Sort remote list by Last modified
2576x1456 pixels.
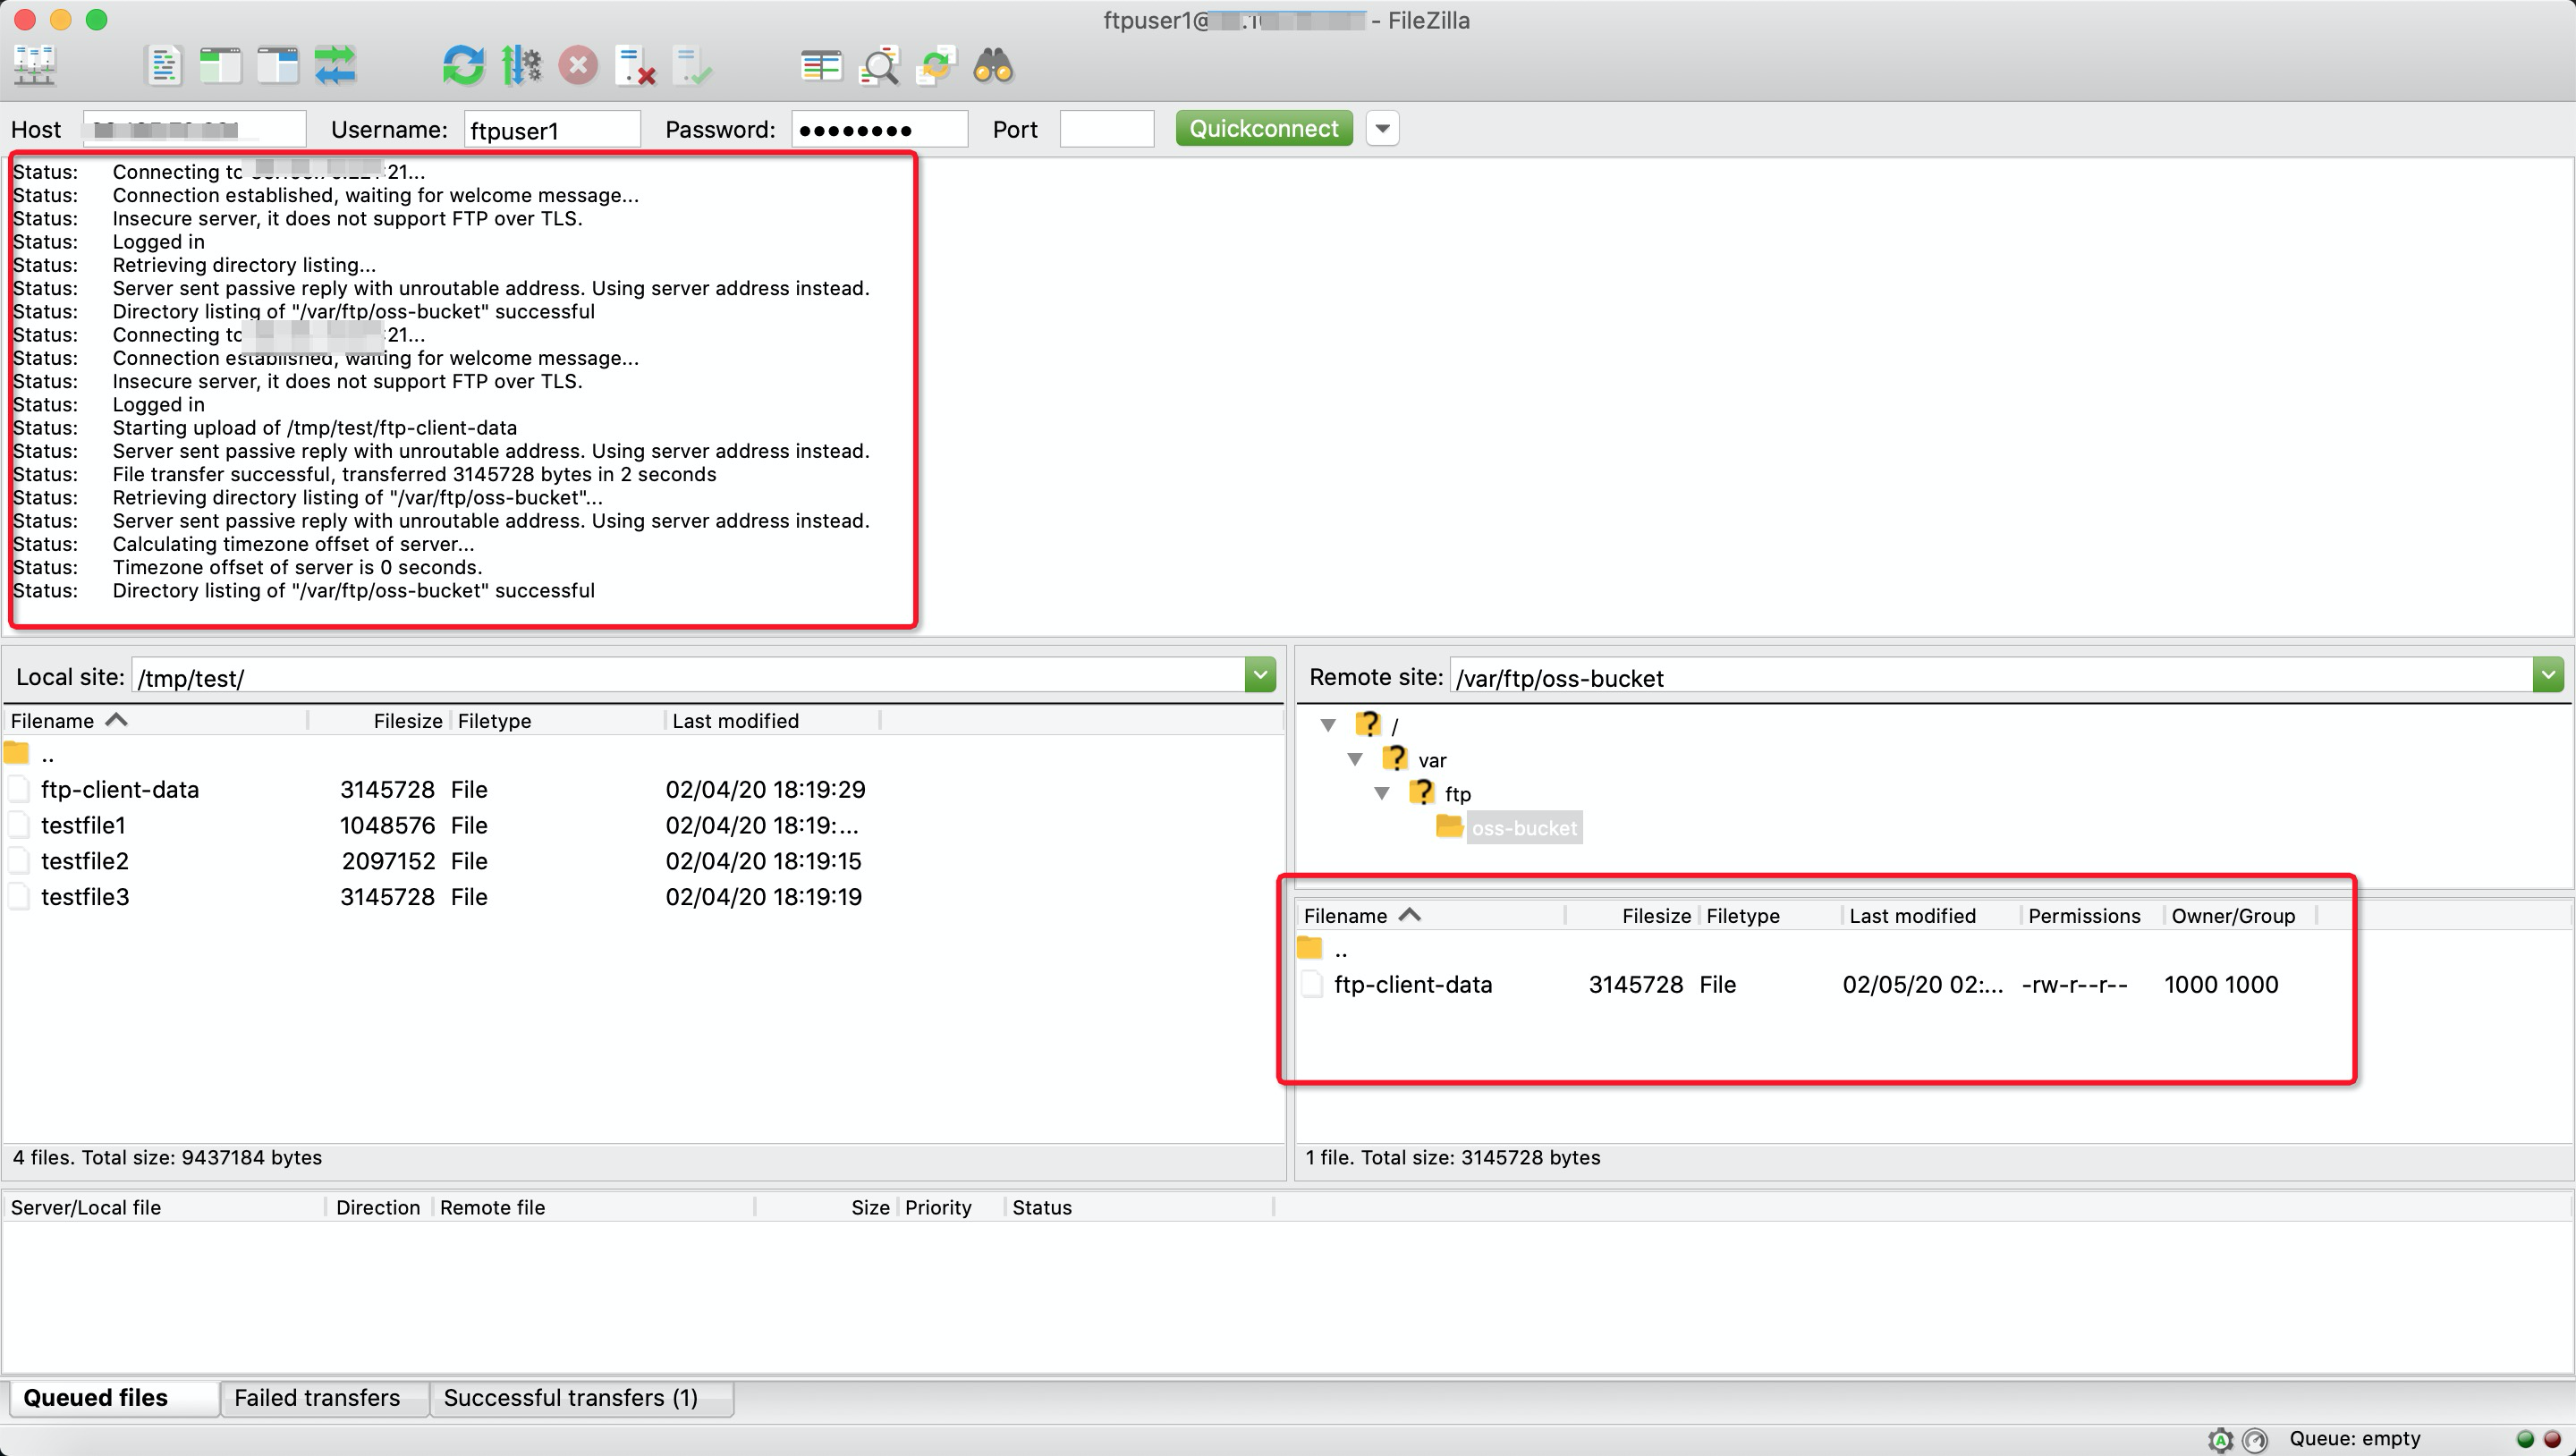tap(1932, 916)
